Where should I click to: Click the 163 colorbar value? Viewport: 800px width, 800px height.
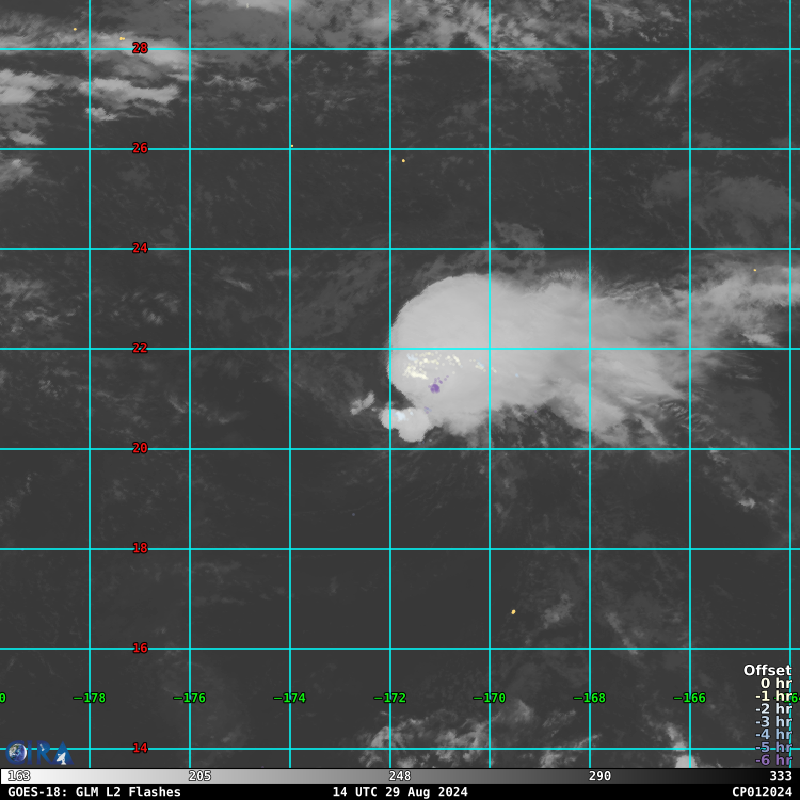click(19, 776)
